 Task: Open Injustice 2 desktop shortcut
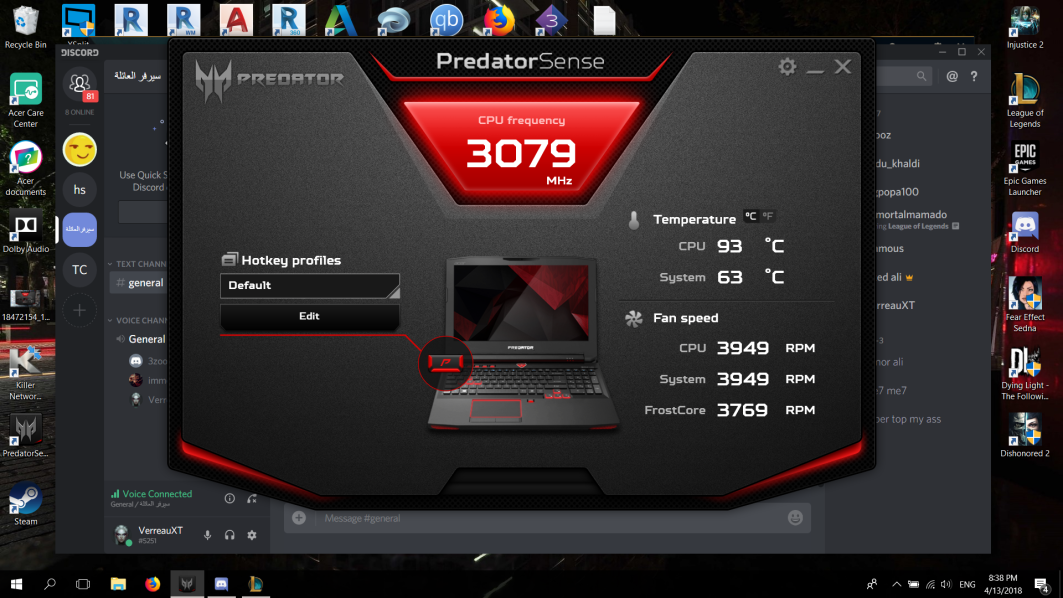pyautogui.click(x=1024, y=27)
